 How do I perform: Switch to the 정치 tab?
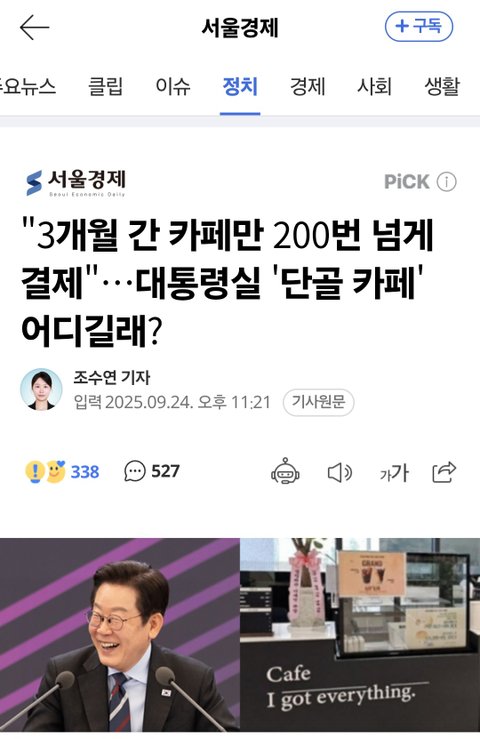[240, 87]
